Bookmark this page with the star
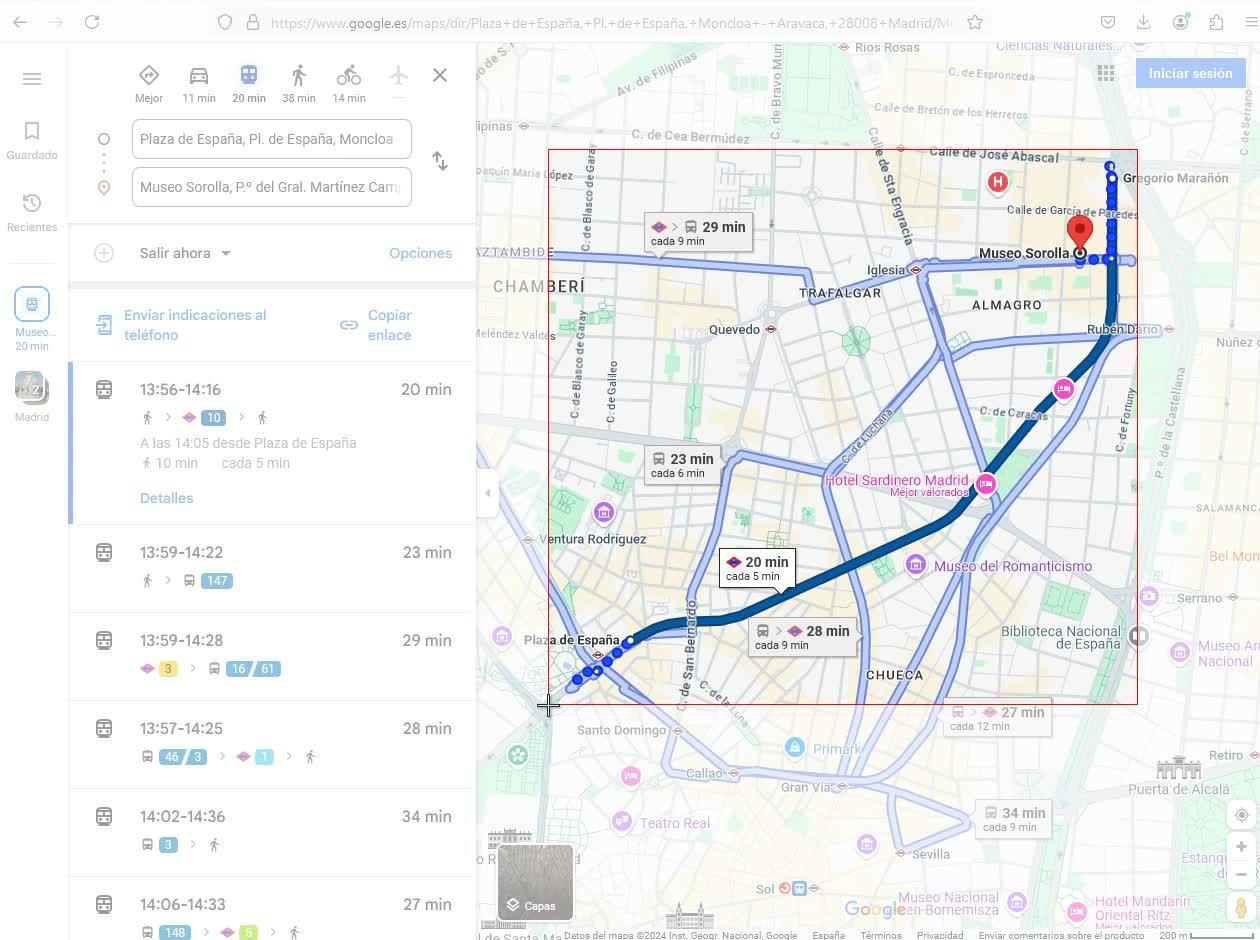This screenshot has width=1260, height=940. 974,22
